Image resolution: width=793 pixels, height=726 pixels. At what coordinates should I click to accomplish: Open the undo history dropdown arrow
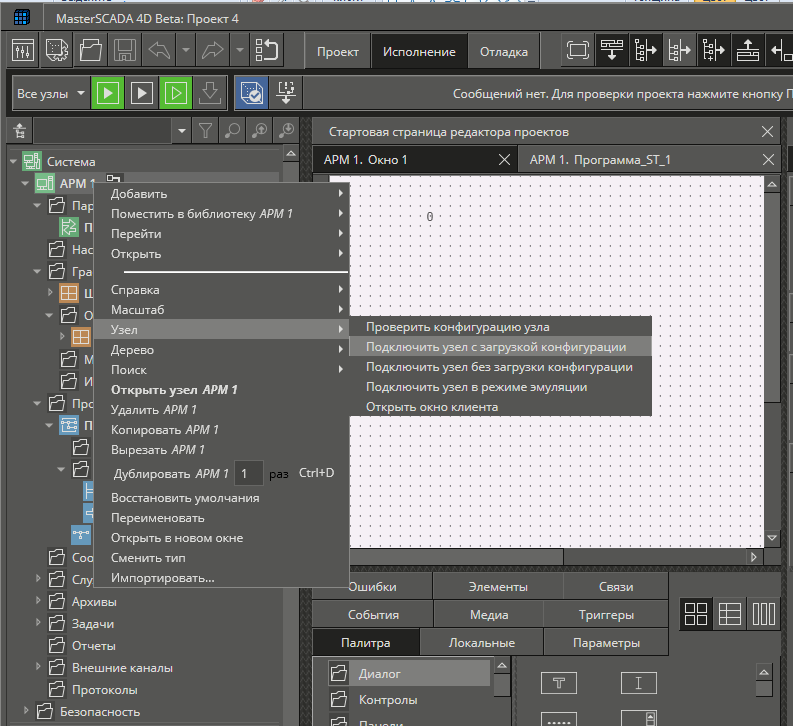tap(186, 51)
